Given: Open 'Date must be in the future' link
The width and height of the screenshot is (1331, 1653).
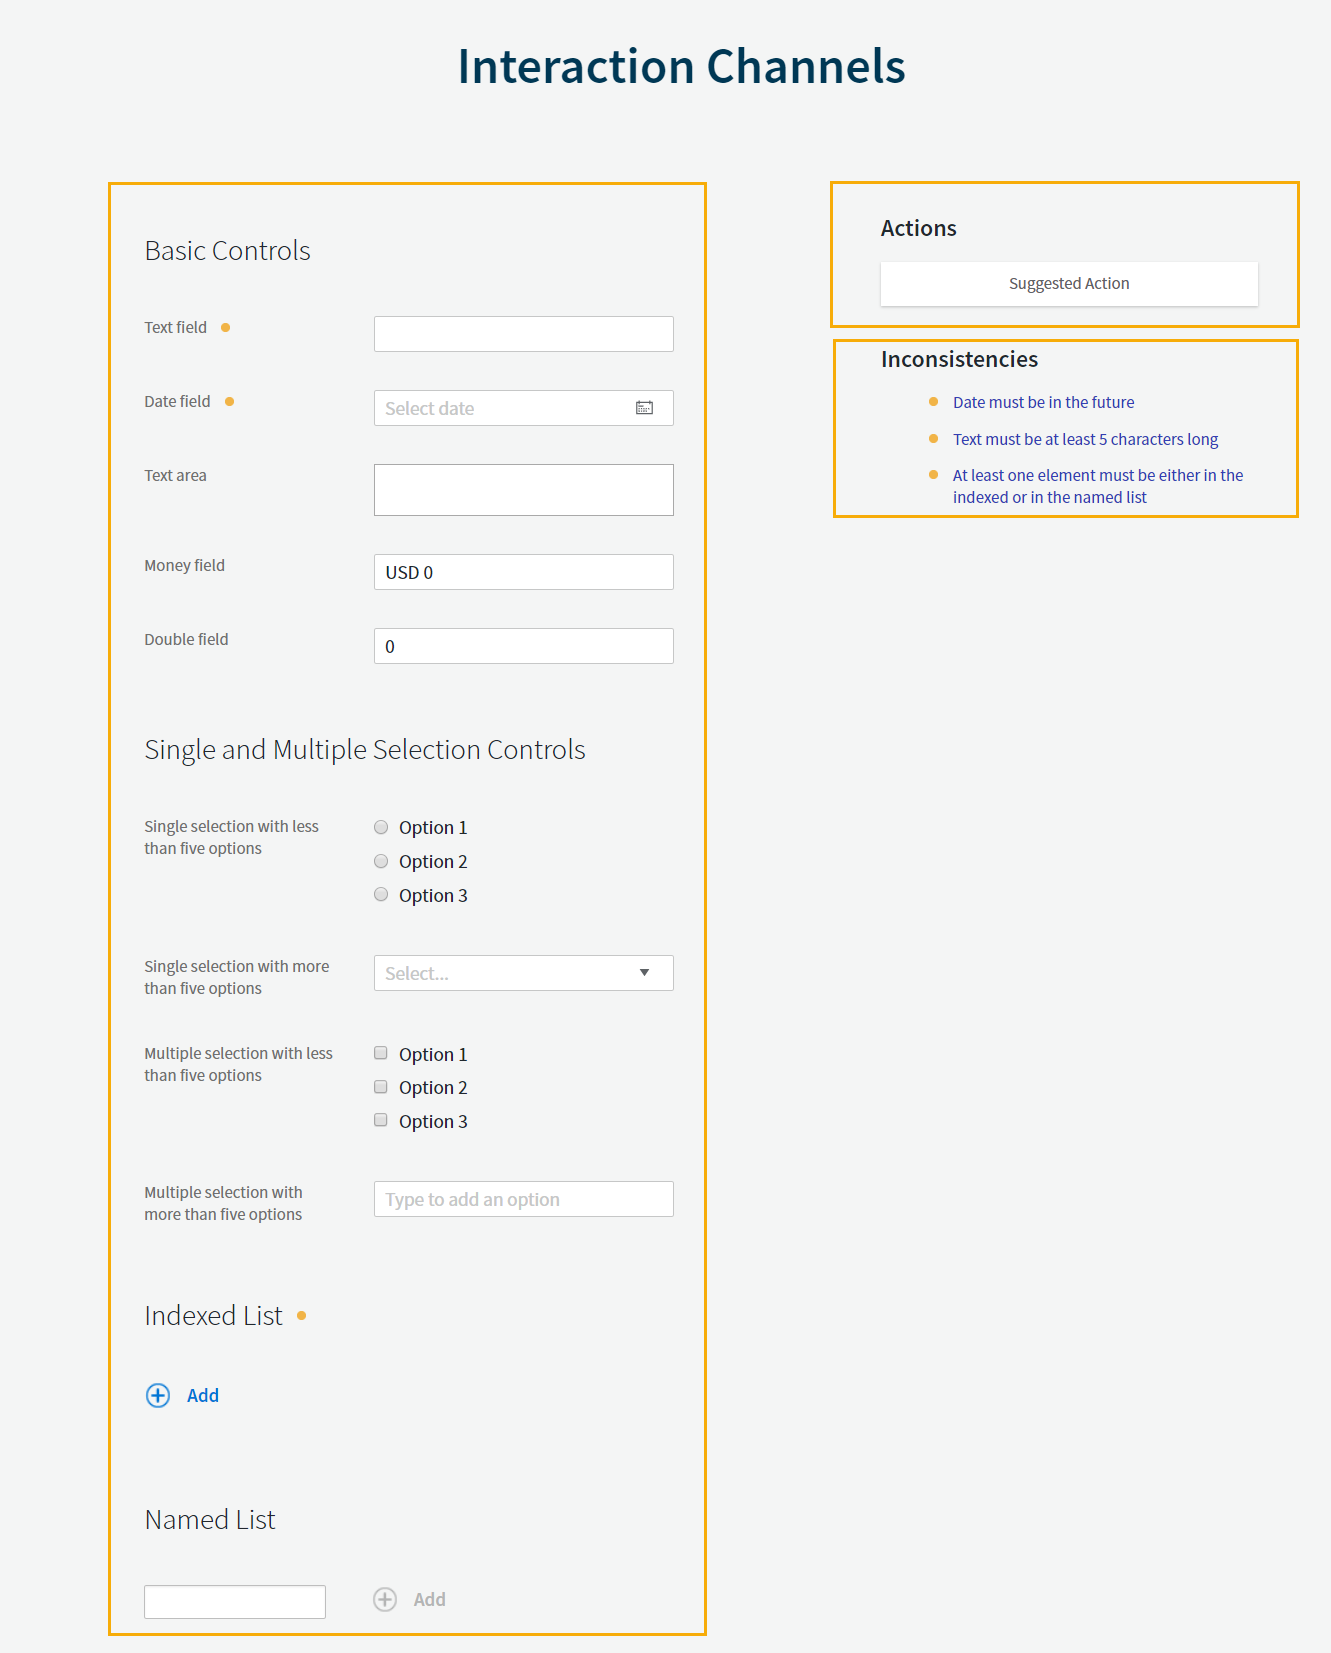Looking at the screenshot, I should [1043, 402].
